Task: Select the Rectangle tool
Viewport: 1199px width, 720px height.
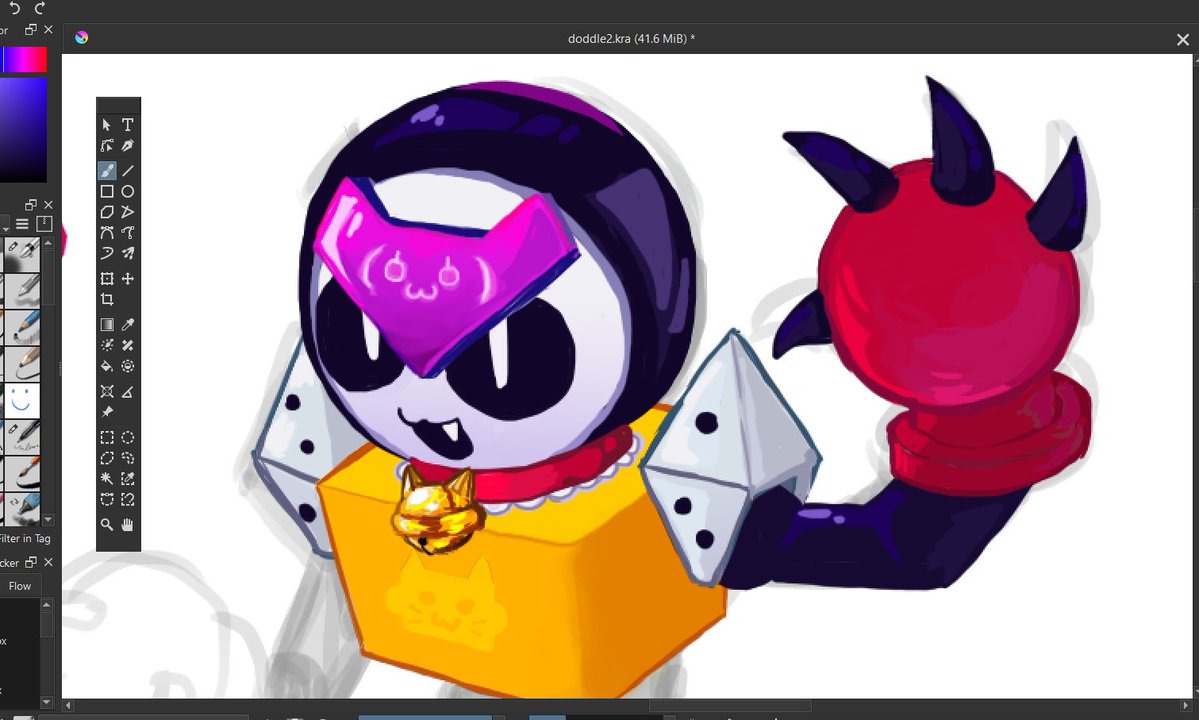Action: pos(106,191)
